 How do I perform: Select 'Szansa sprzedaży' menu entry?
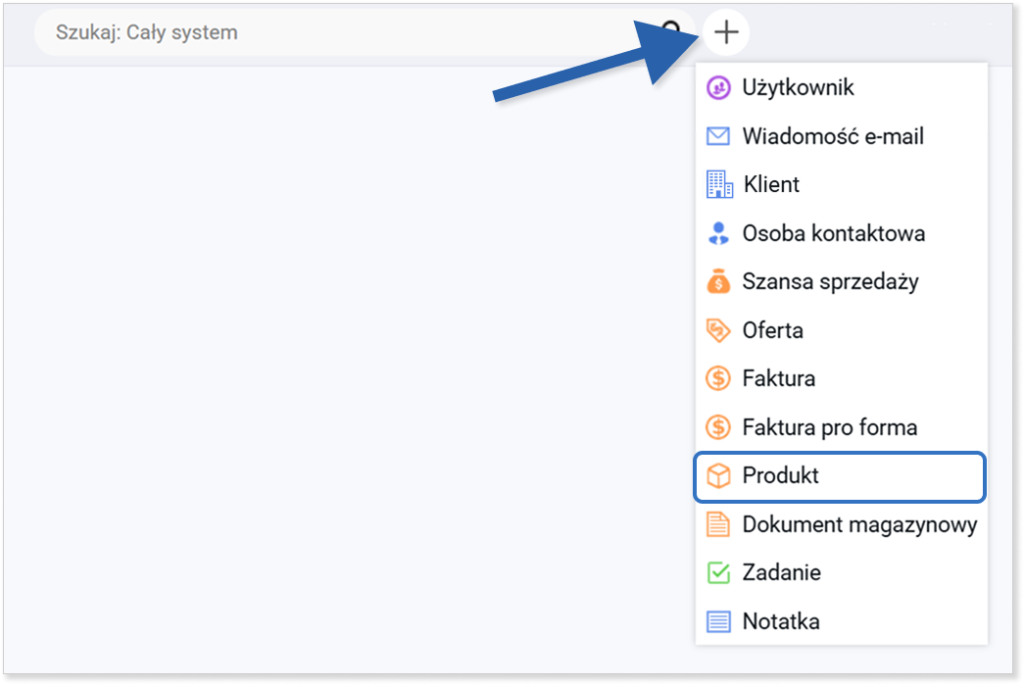[830, 282]
